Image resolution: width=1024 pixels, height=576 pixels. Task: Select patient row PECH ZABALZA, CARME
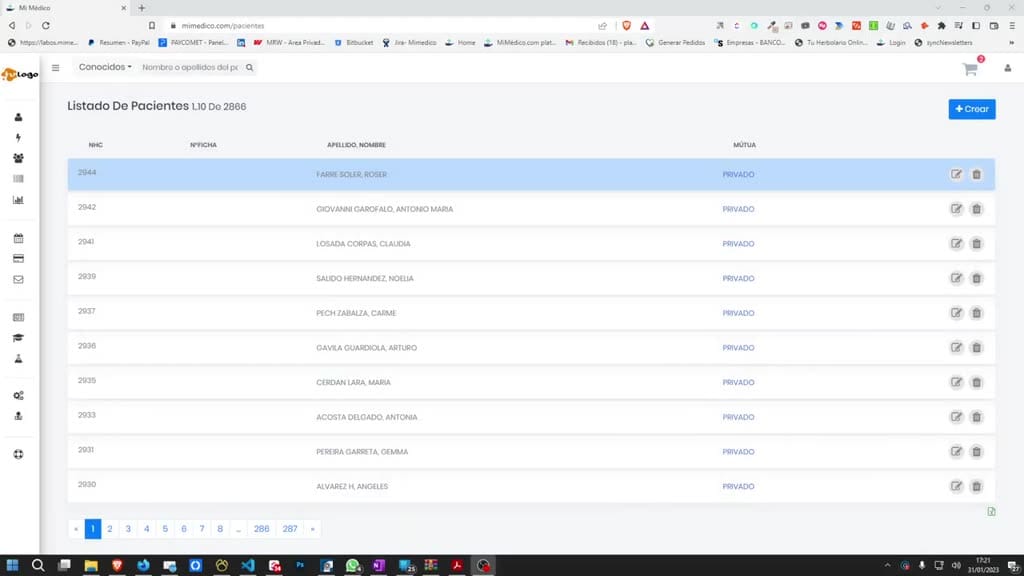531,313
